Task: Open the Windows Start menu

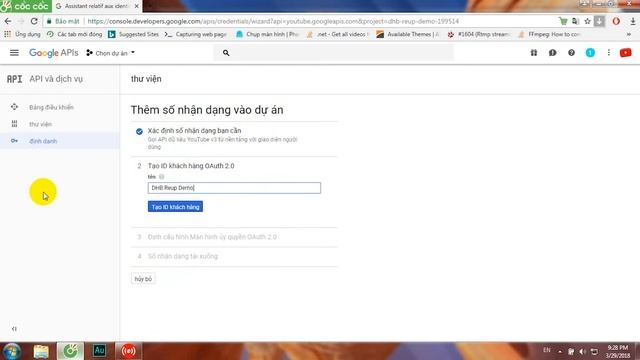Action: coord(12,351)
